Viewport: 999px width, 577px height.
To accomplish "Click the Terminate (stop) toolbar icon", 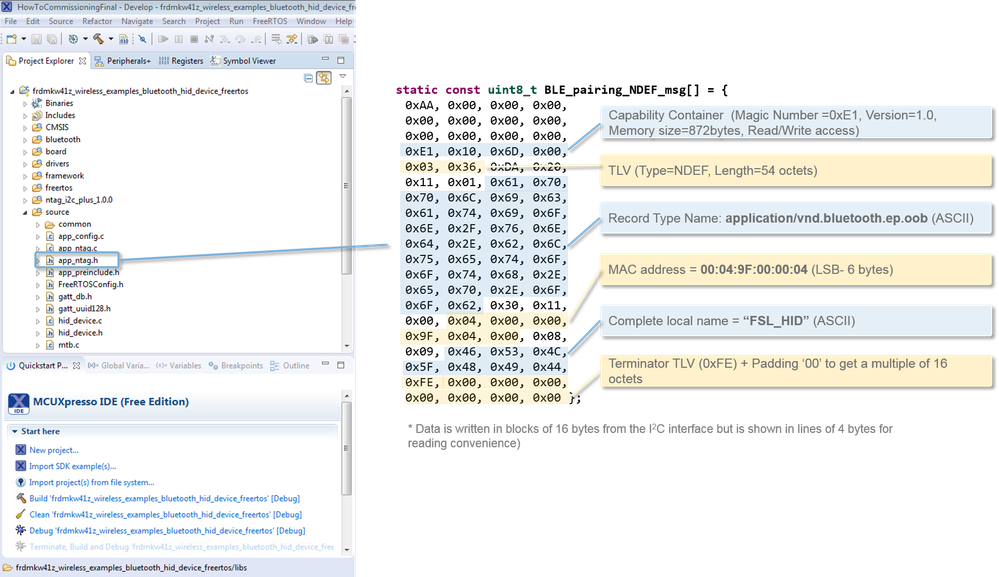I will [x=194, y=39].
